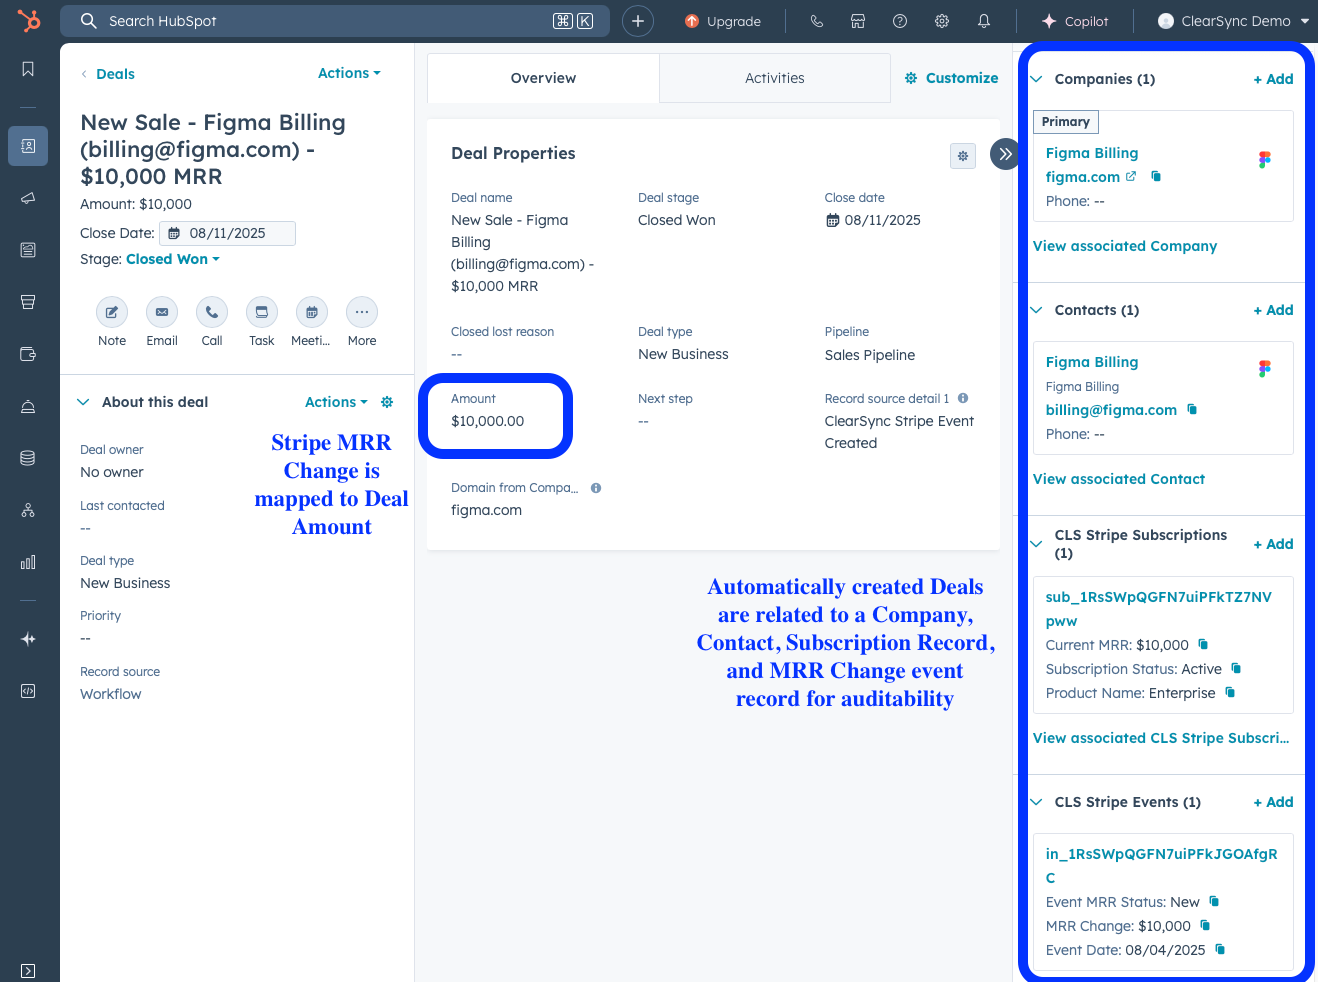This screenshot has width=1318, height=982.
Task: Open the View associated Company link
Action: pyautogui.click(x=1125, y=246)
